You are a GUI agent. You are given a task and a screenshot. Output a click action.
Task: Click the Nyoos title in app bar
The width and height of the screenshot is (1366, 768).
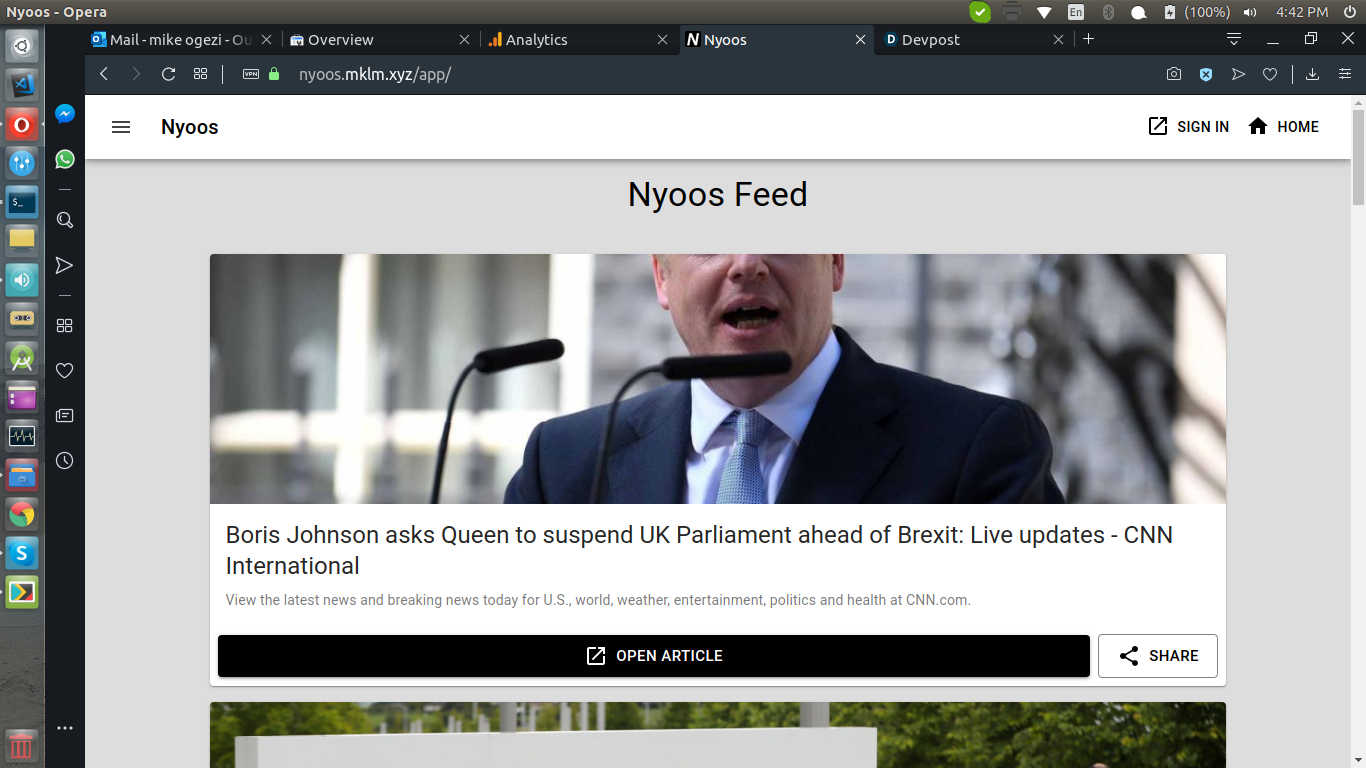coord(190,127)
